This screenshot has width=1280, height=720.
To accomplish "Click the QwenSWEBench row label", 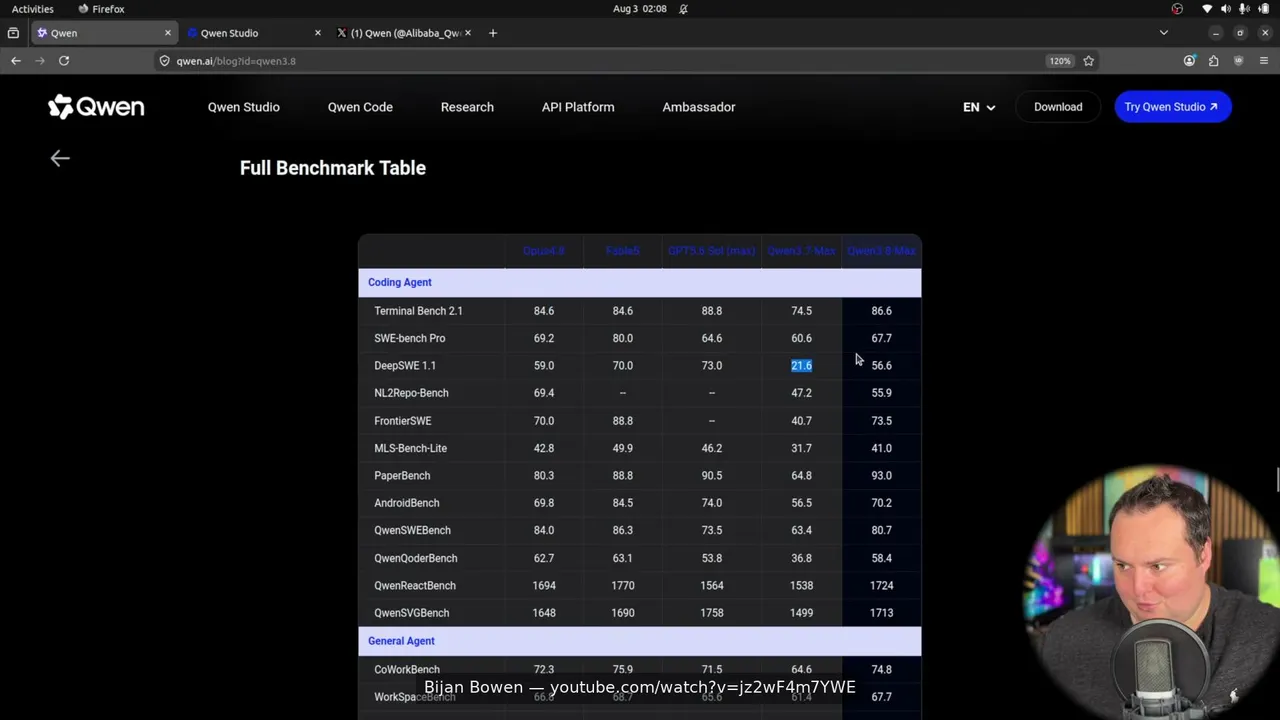I will [413, 530].
